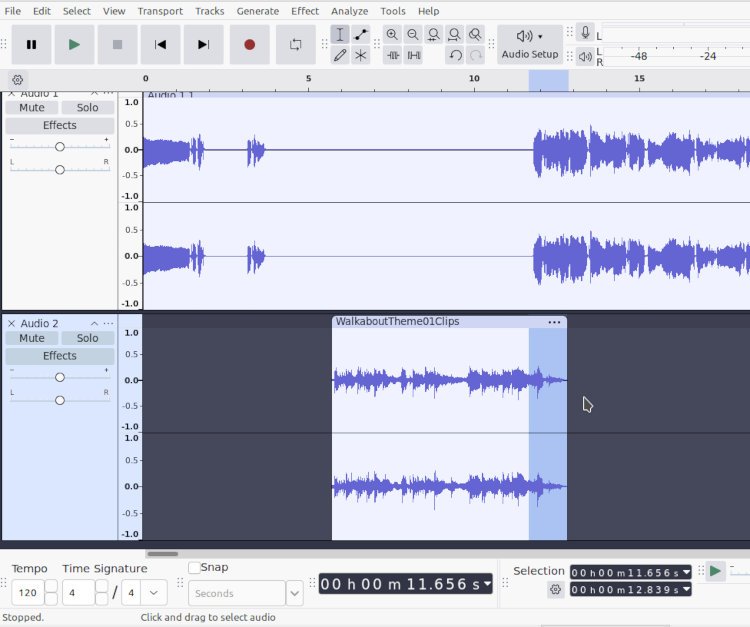Start playback with the Play button

point(74,44)
